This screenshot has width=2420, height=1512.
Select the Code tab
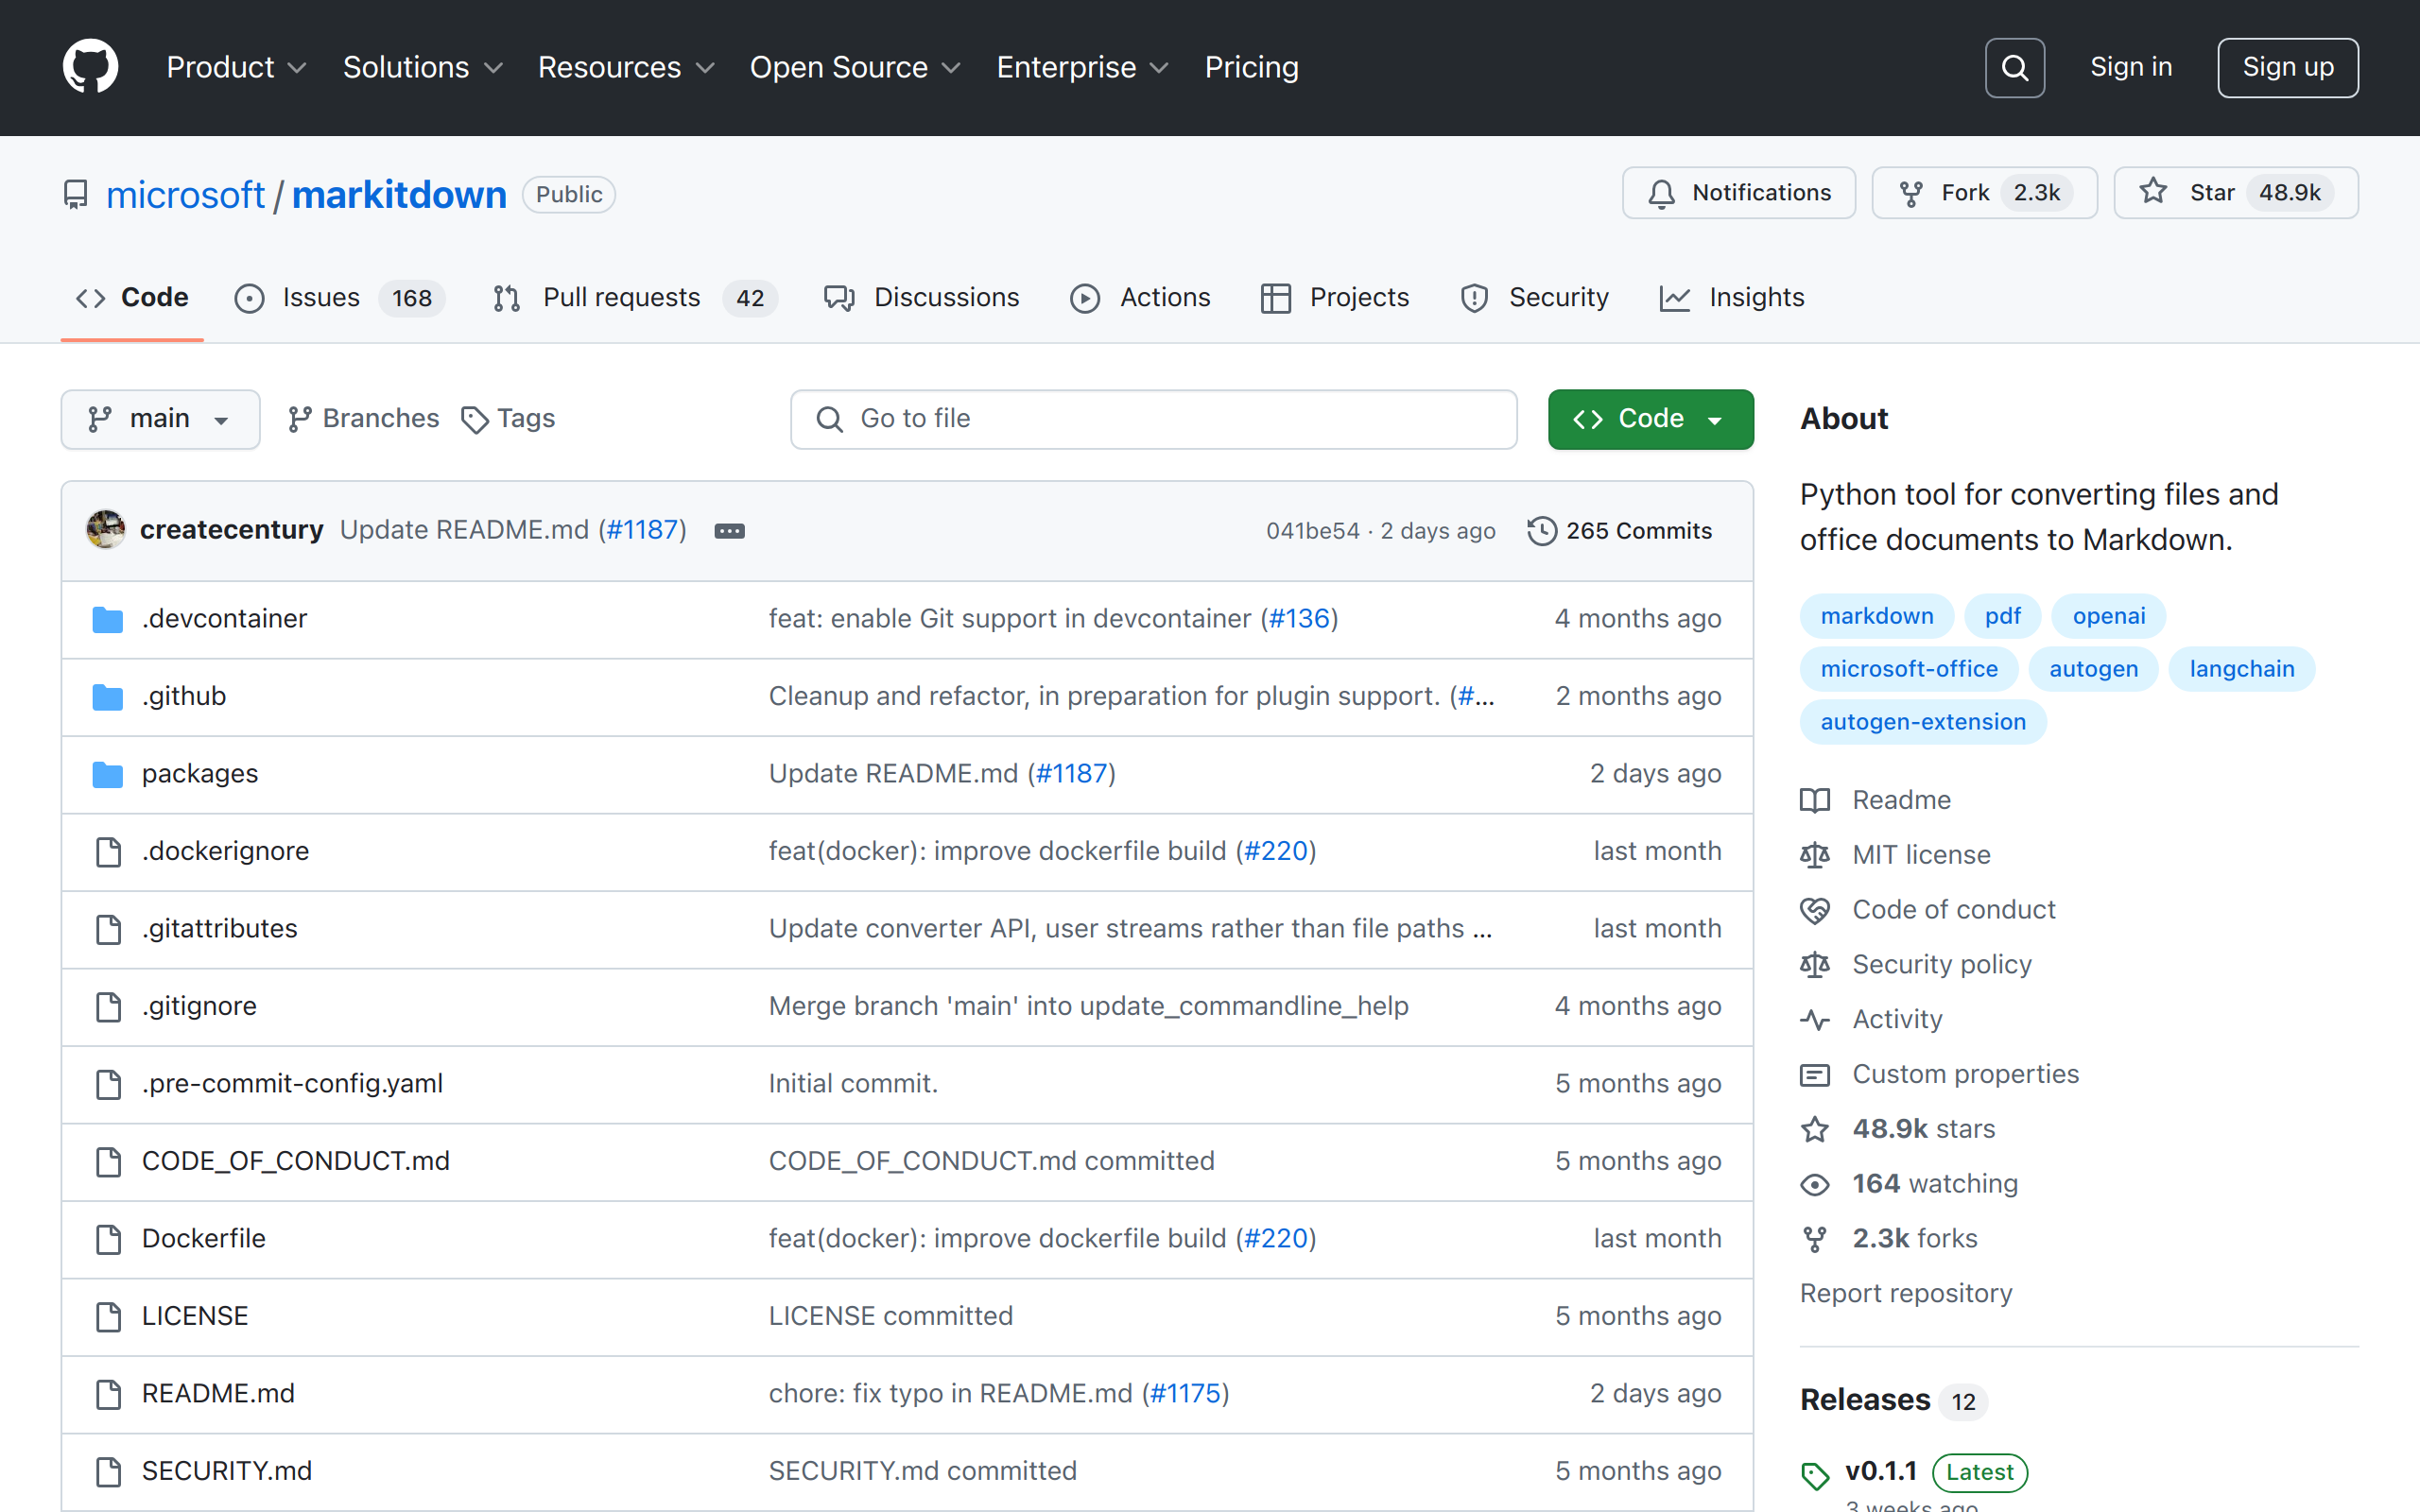point(132,298)
